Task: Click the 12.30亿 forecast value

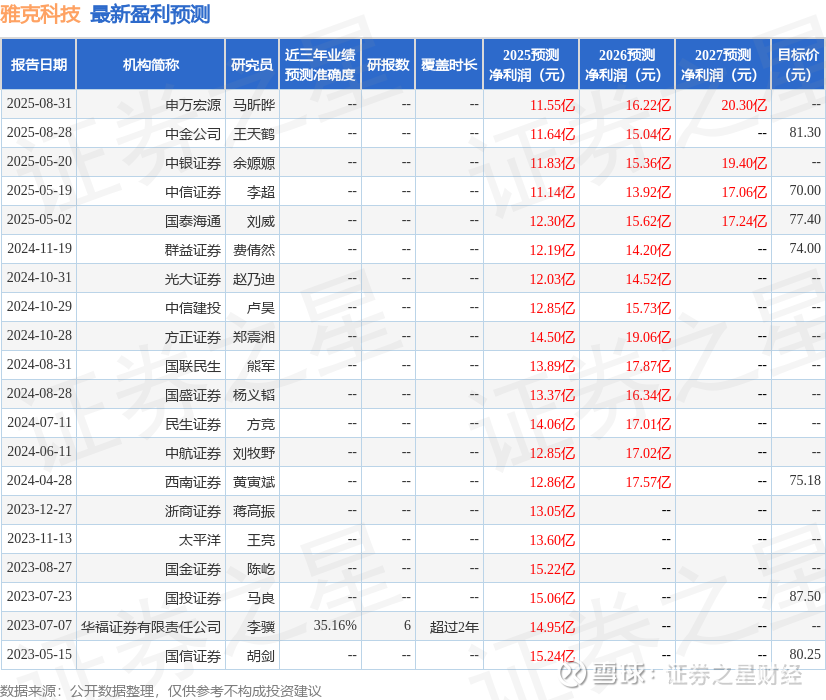Action: coord(552,221)
